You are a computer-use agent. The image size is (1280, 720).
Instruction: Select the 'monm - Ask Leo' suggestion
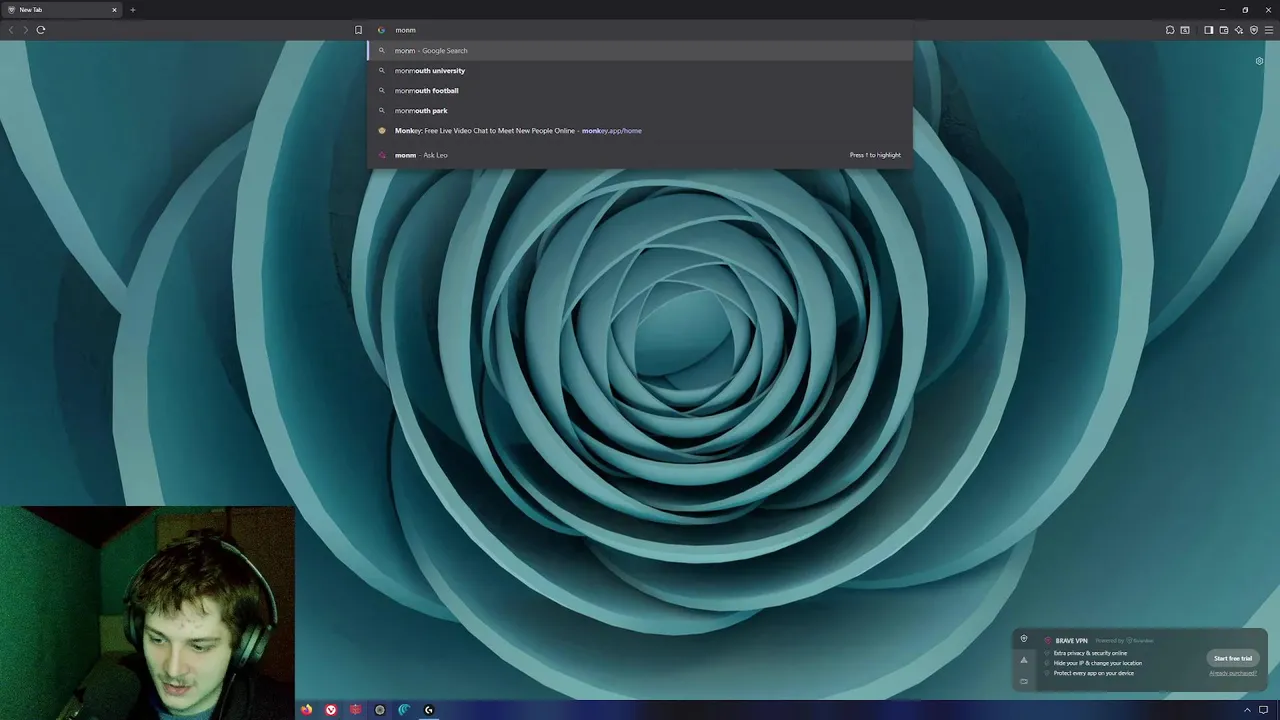tap(640, 155)
